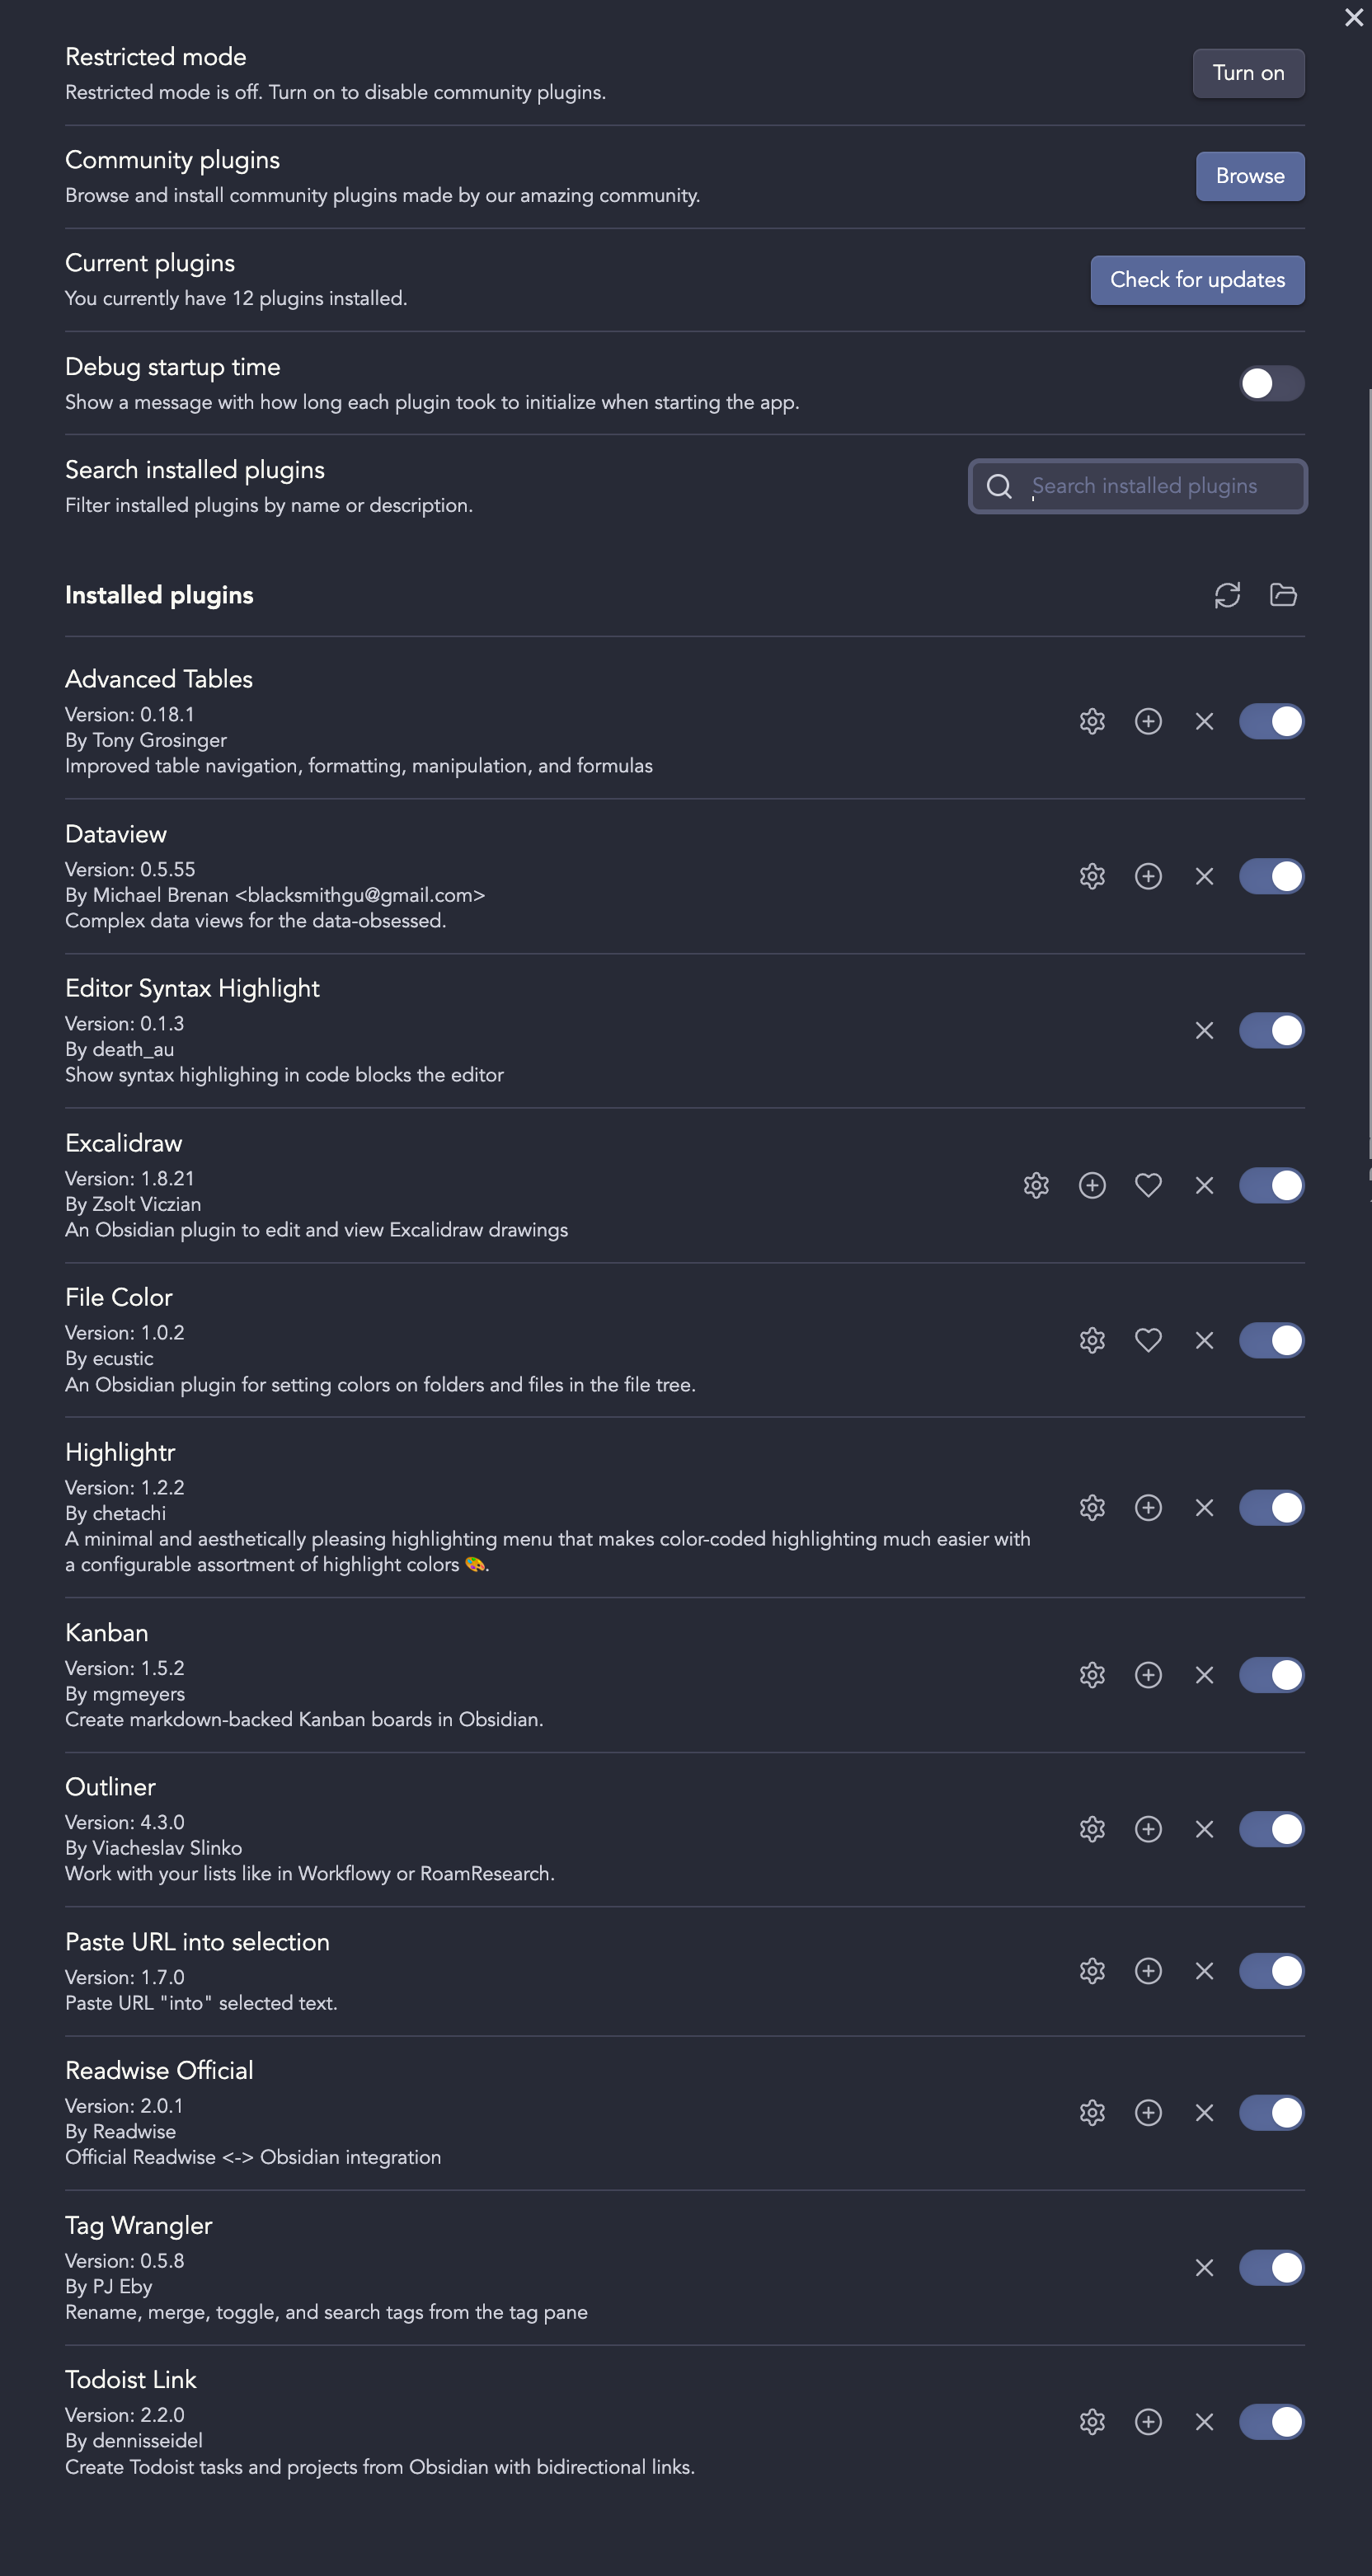This screenshot has height=2576, width=1372.
Task: Click Excalidraw donate heart icon
Action: tap(1148, 1185)
